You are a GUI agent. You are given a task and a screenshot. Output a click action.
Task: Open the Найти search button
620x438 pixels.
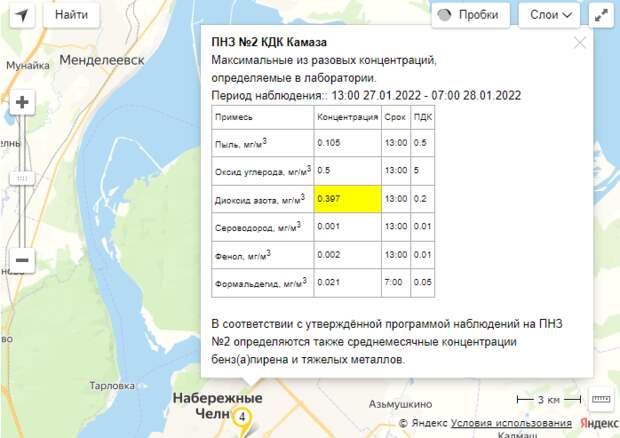71,15
